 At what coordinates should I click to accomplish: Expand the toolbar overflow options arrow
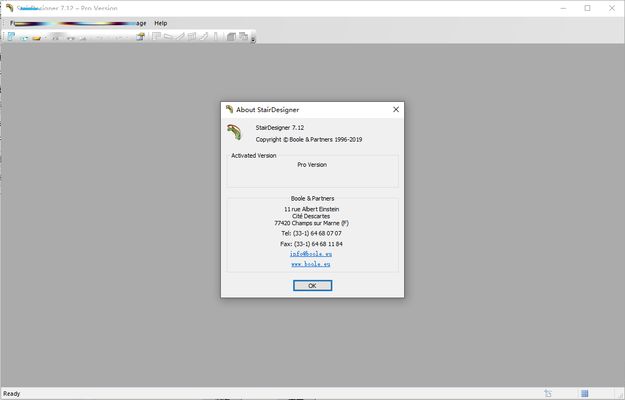[x=253, y=39]
